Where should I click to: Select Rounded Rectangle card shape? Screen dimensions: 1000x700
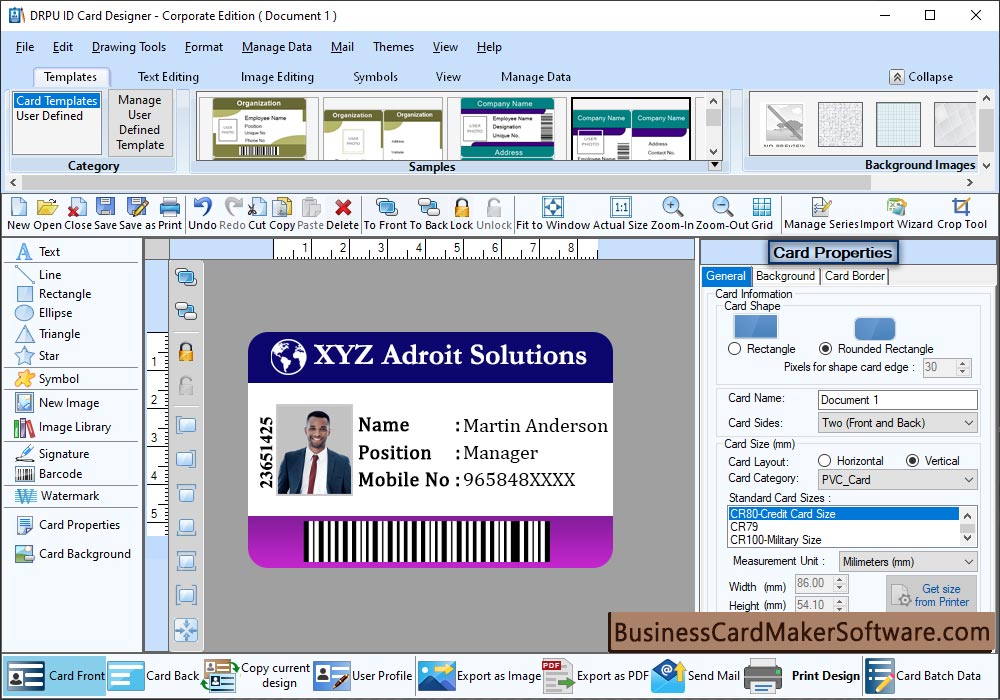(x=825, y=349)
